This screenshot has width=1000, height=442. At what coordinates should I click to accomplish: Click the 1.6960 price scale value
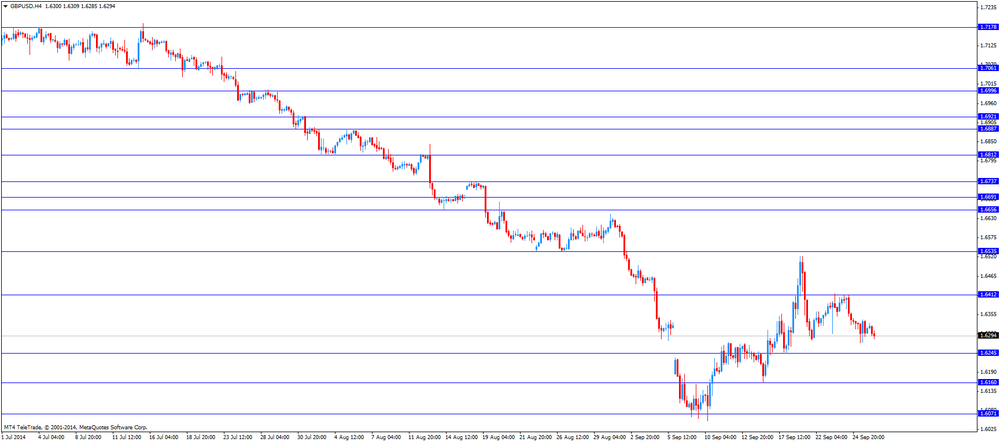click(x=989, y=103)
